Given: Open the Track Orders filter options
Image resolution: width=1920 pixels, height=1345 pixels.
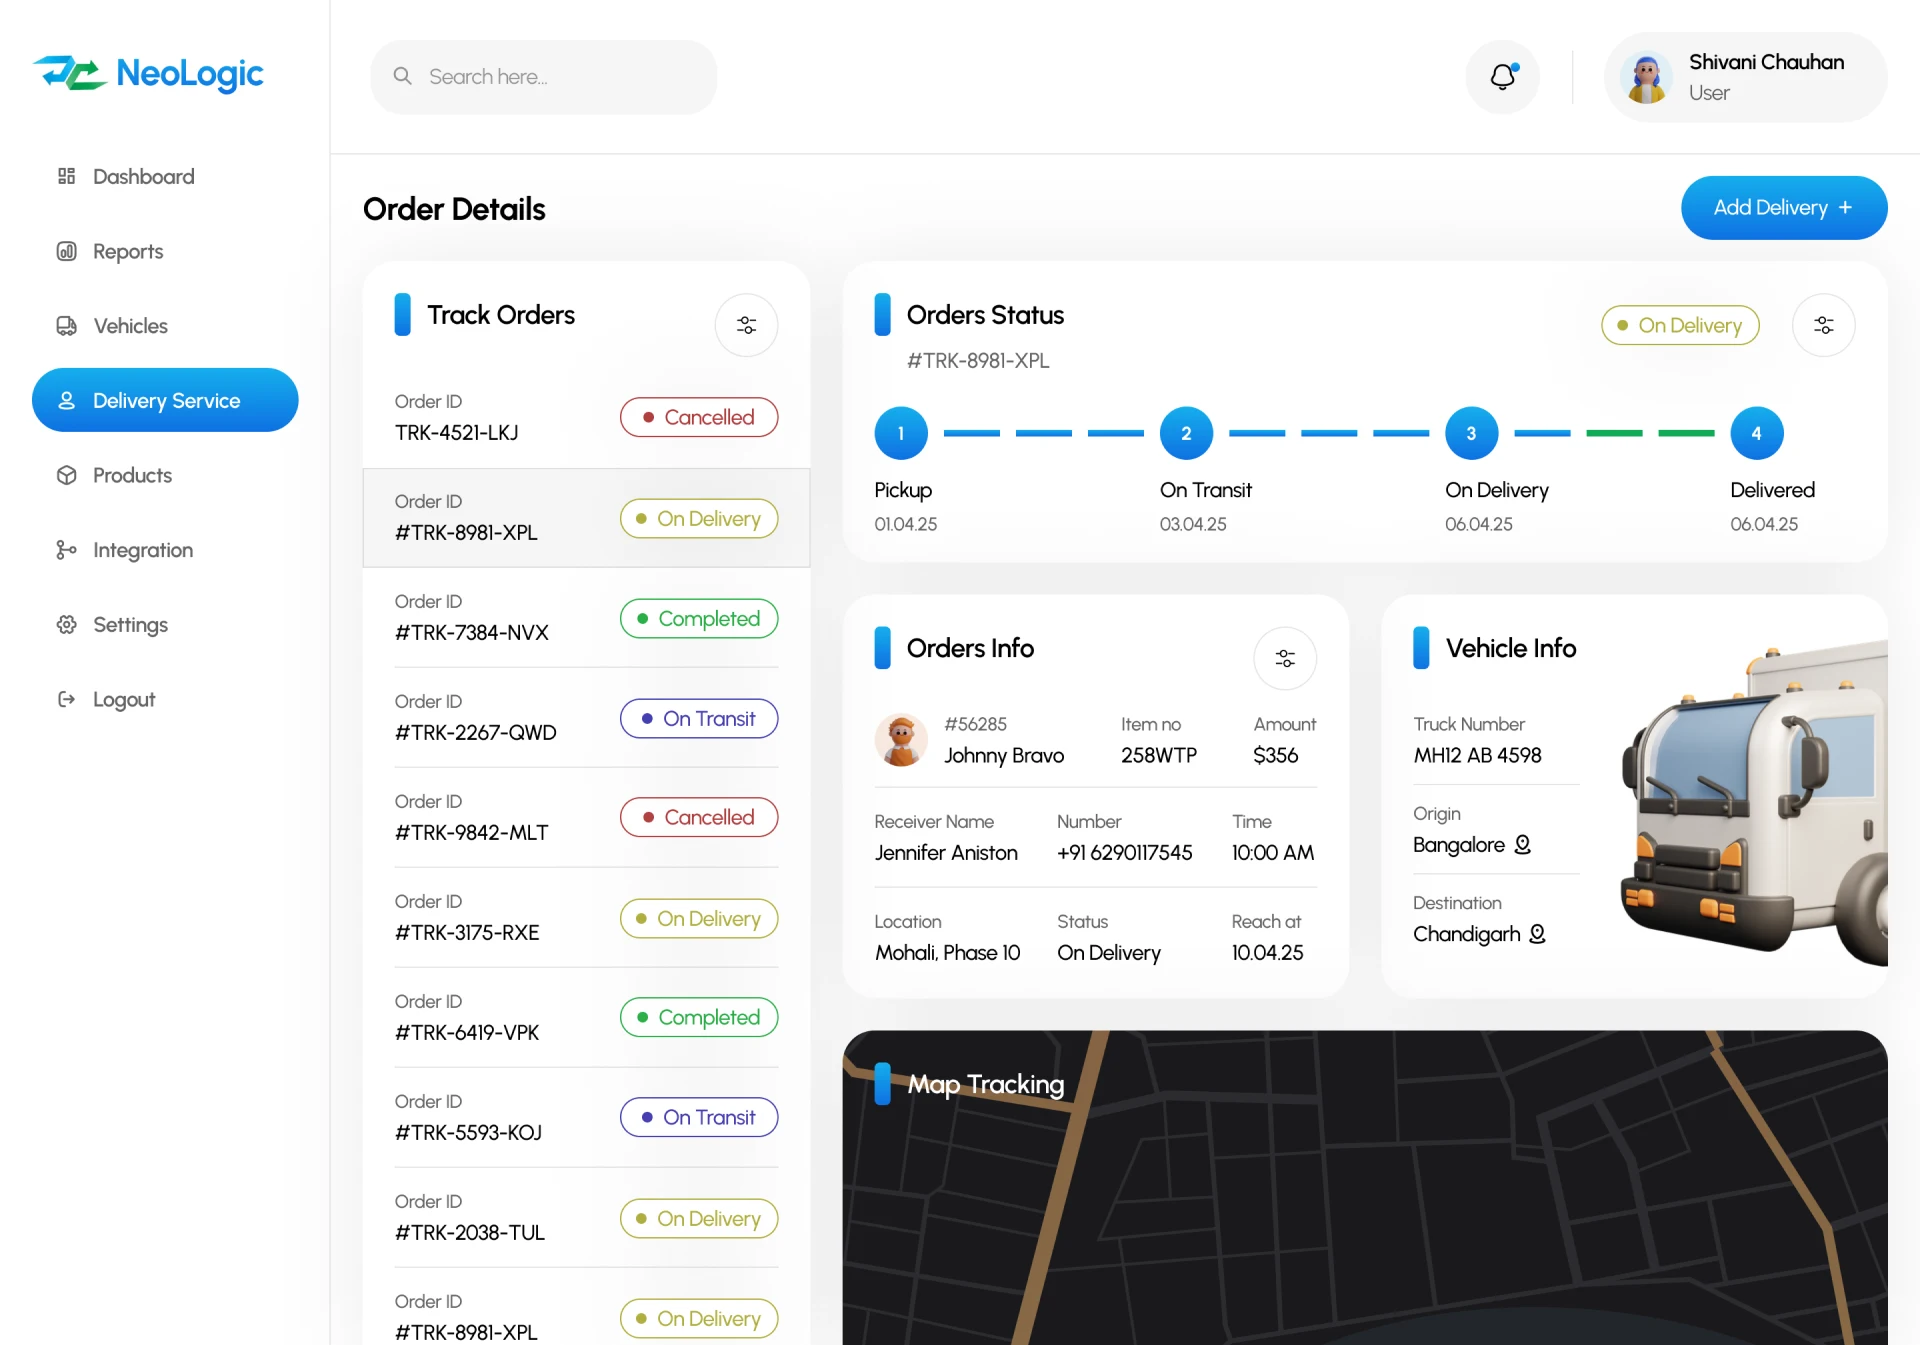Looking at the screenshot, I should click(746, 324).
